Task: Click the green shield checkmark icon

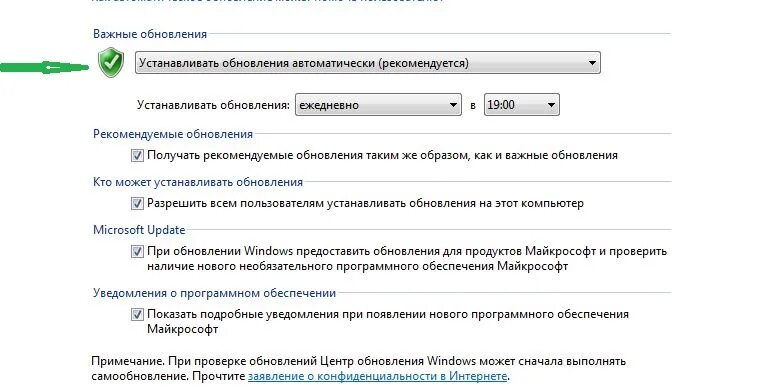Action: tap(111, 62)
